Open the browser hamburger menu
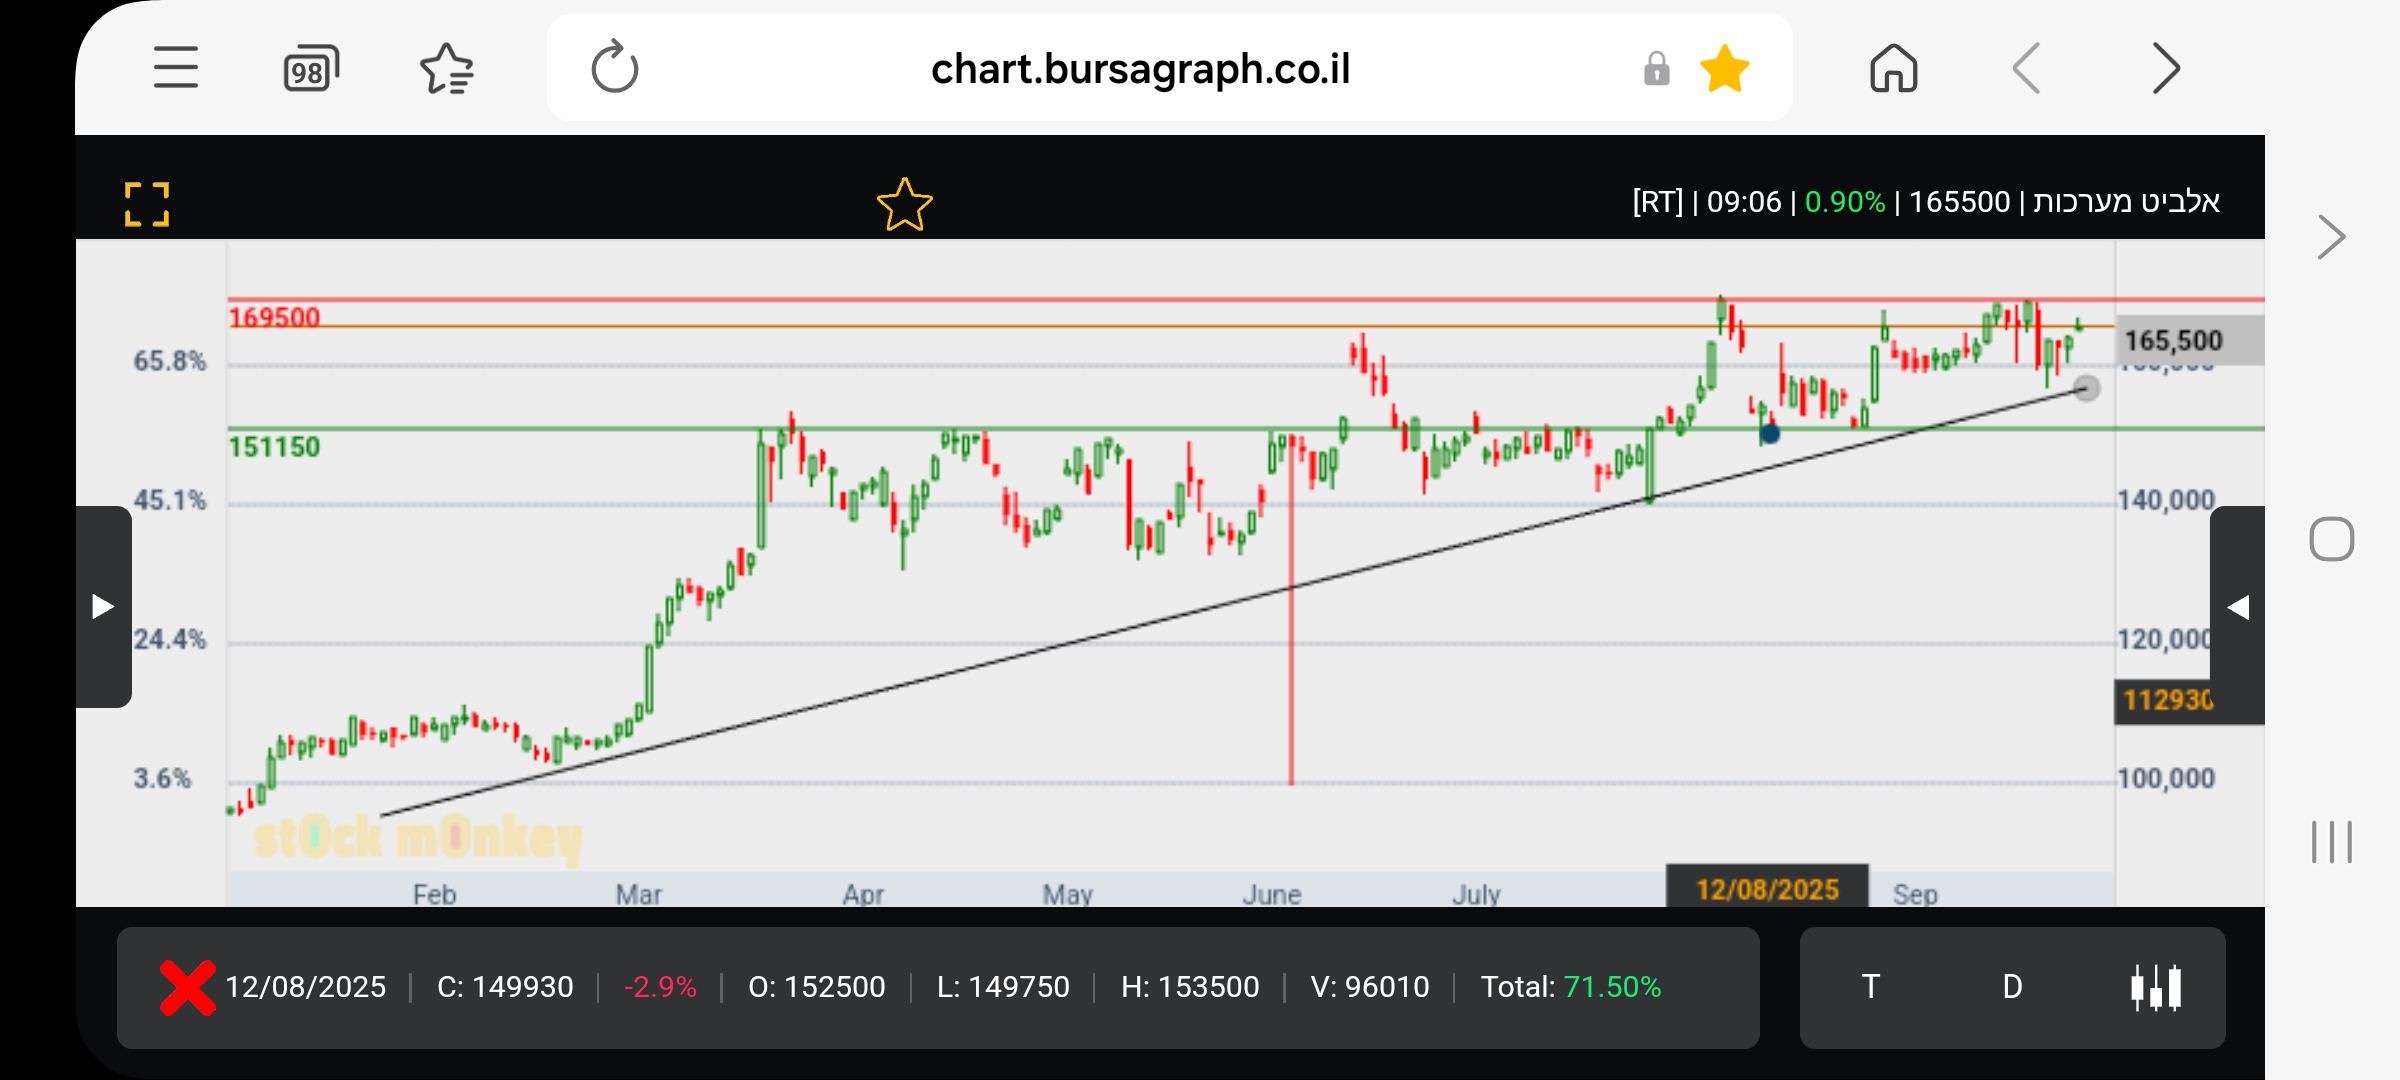The image size is (2400, 1080). point(176,68)
